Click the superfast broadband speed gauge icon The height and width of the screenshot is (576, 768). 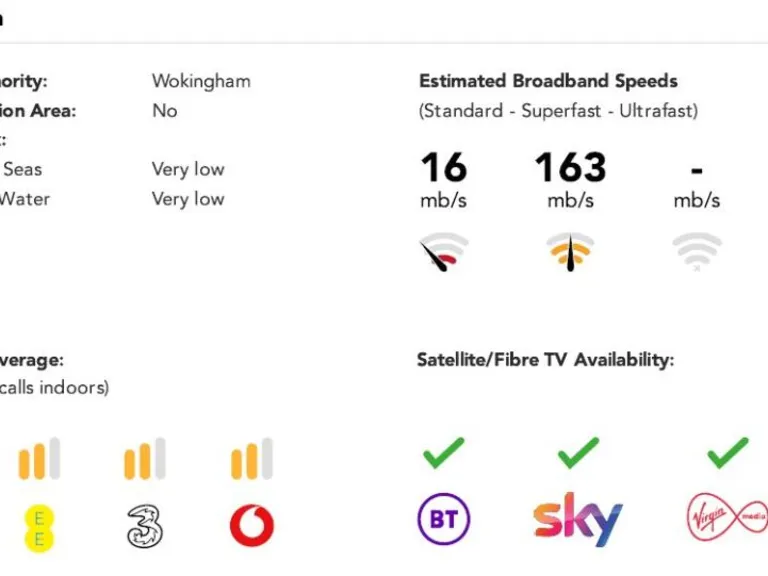tap(570, 252)
